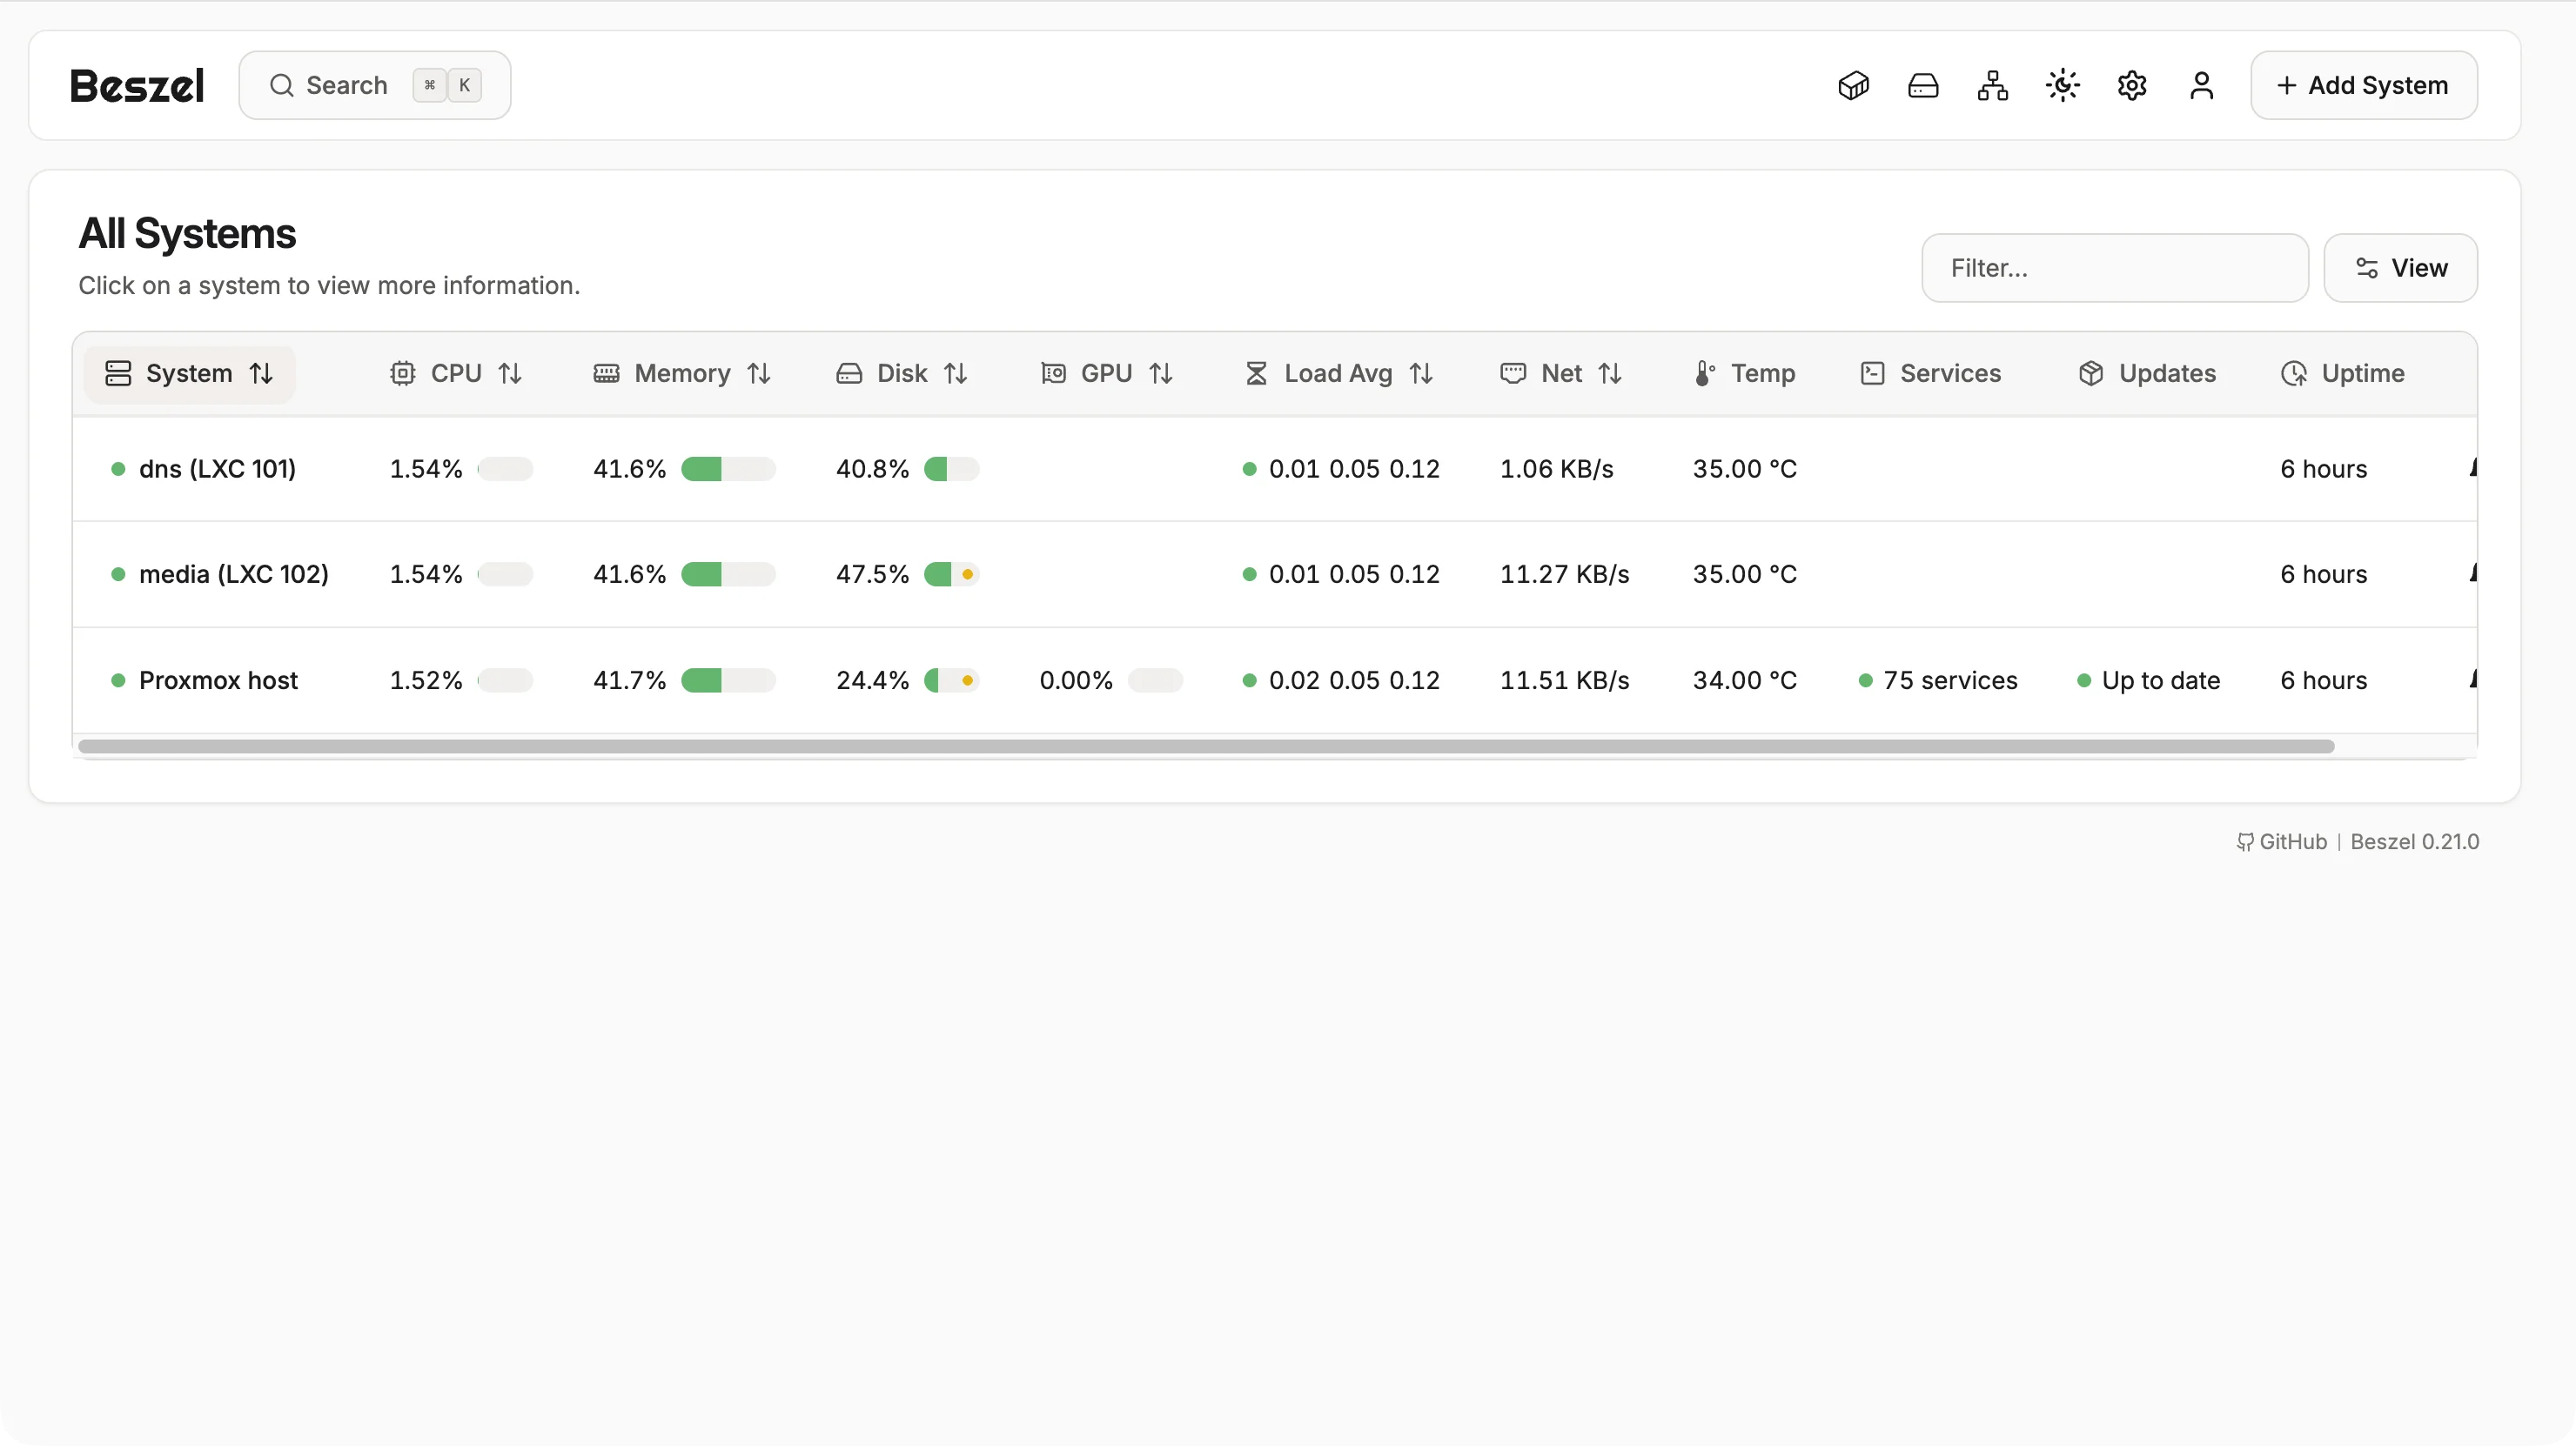The height and width of the screenshot is (1446, 2576).
Task: Click the 0.00% GPU value
Action: tap(1076, 681)
